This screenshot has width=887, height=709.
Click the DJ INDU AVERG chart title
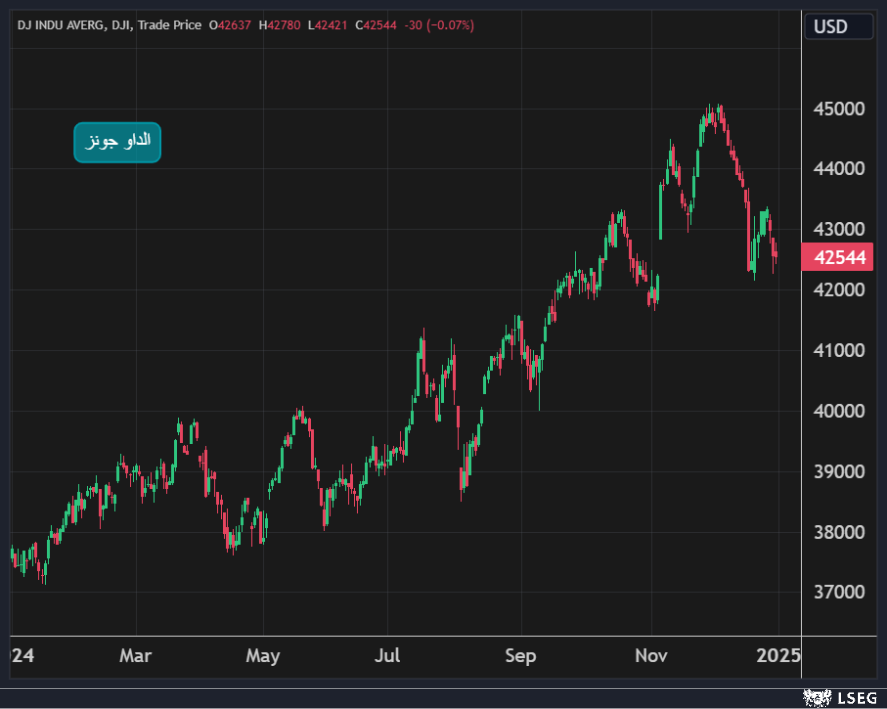tap(60, 24)
